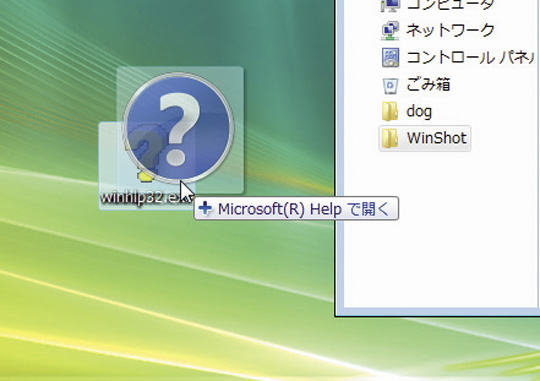This screenshot has width=540, height=381.
Task: Select the ネットワーク network icon
Action: click(x=390, y=30)
